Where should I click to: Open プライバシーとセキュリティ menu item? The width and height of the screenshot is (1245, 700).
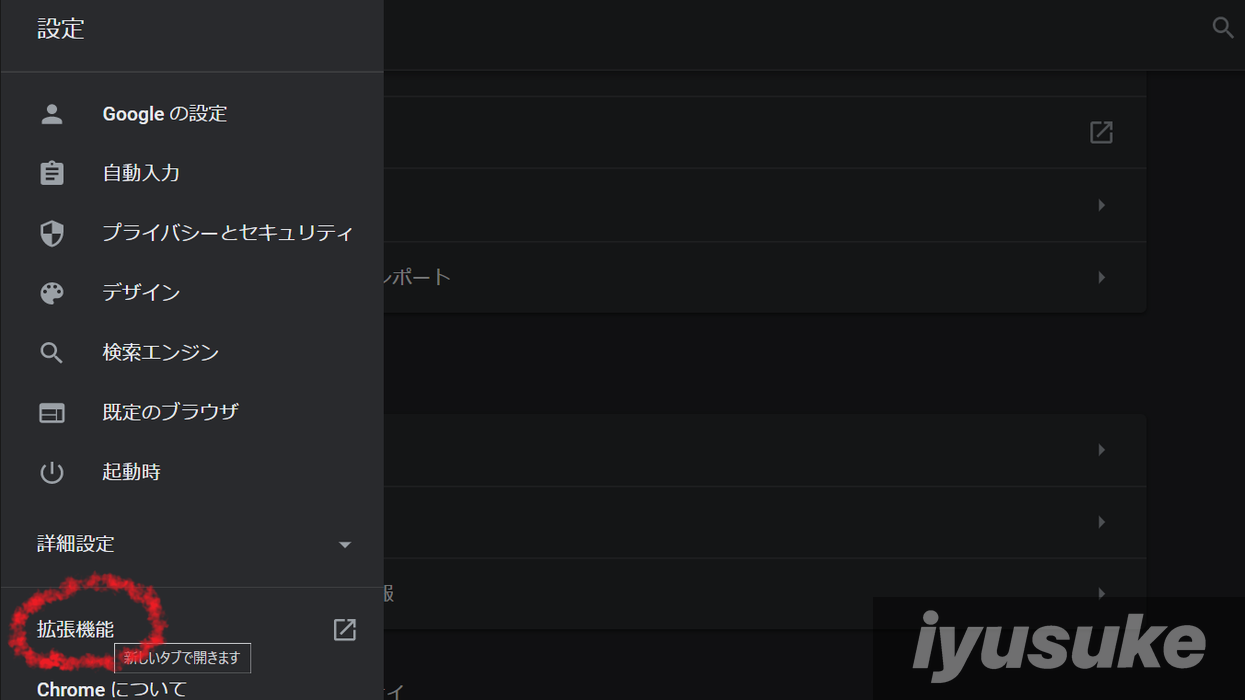point(228,233)
